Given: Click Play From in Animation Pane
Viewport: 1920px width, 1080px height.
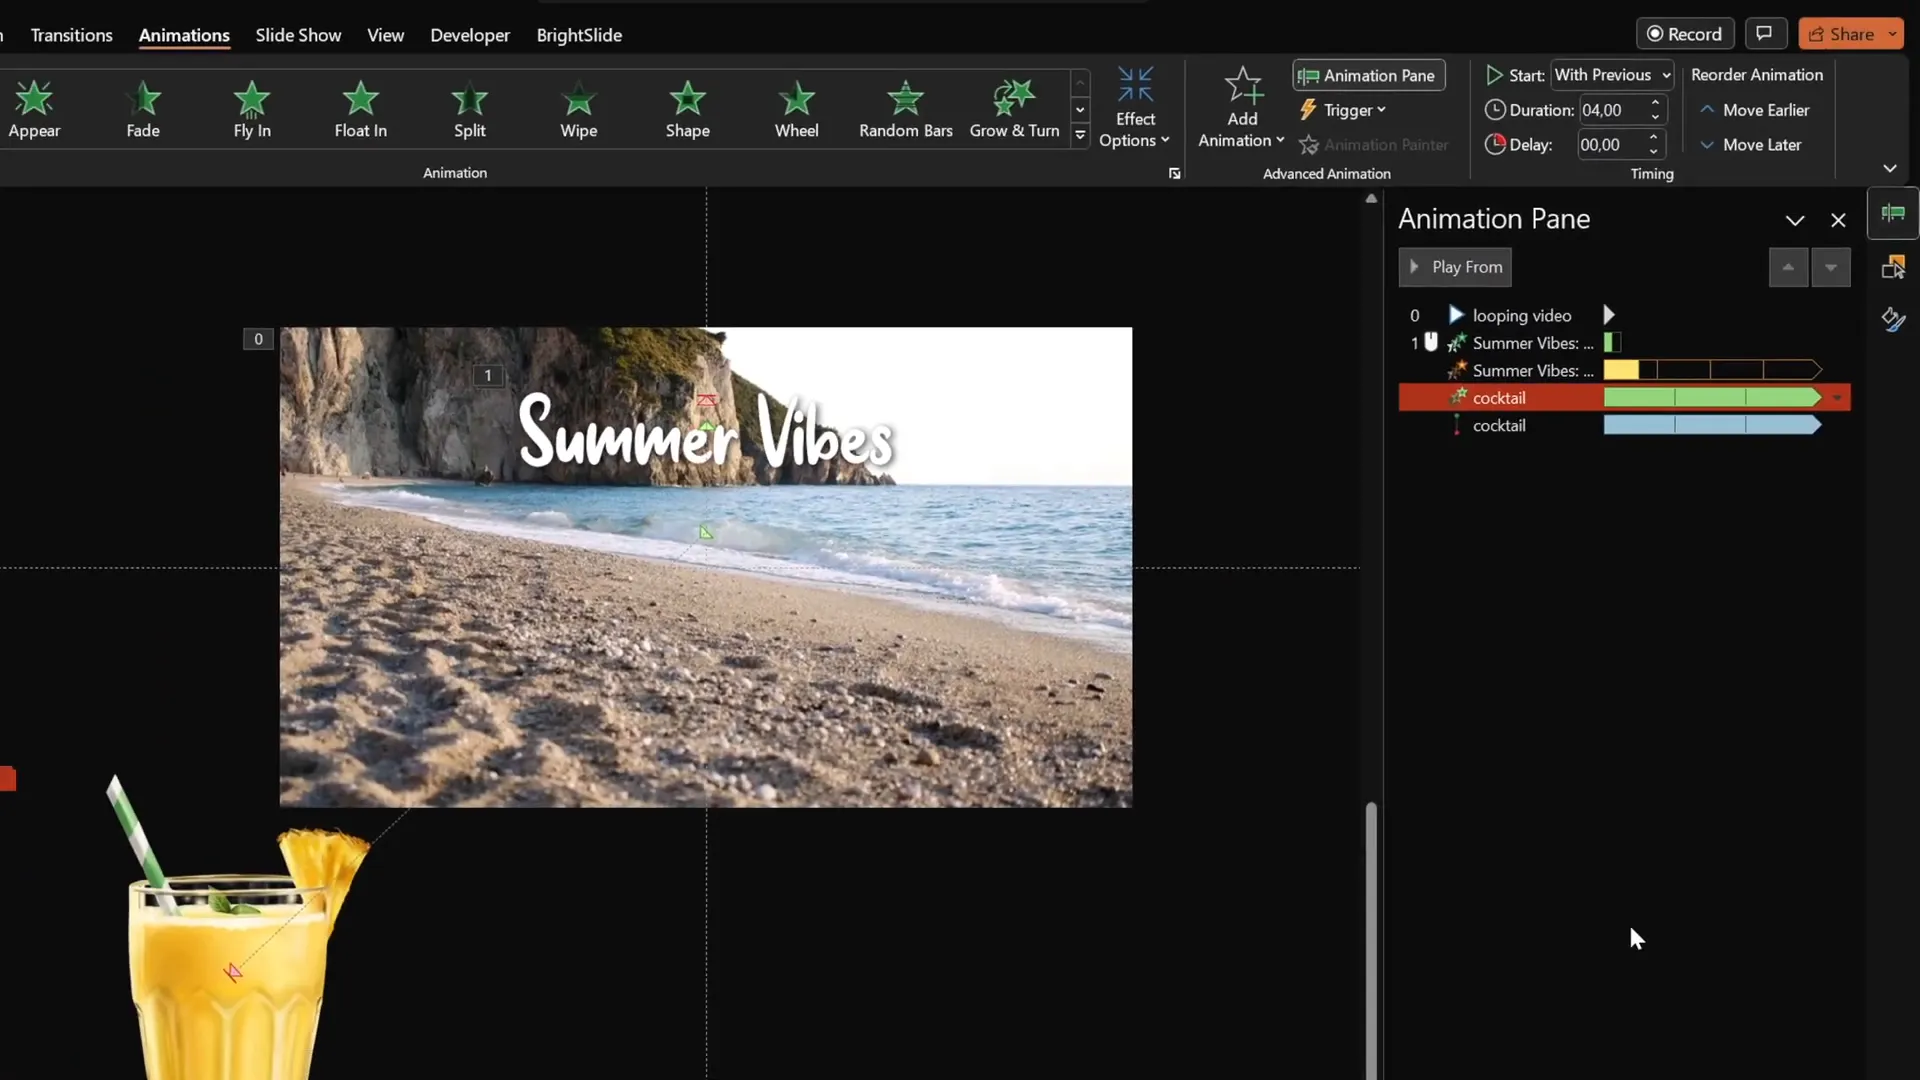Looking at the screenshot, I should (x=1455, y=267).
